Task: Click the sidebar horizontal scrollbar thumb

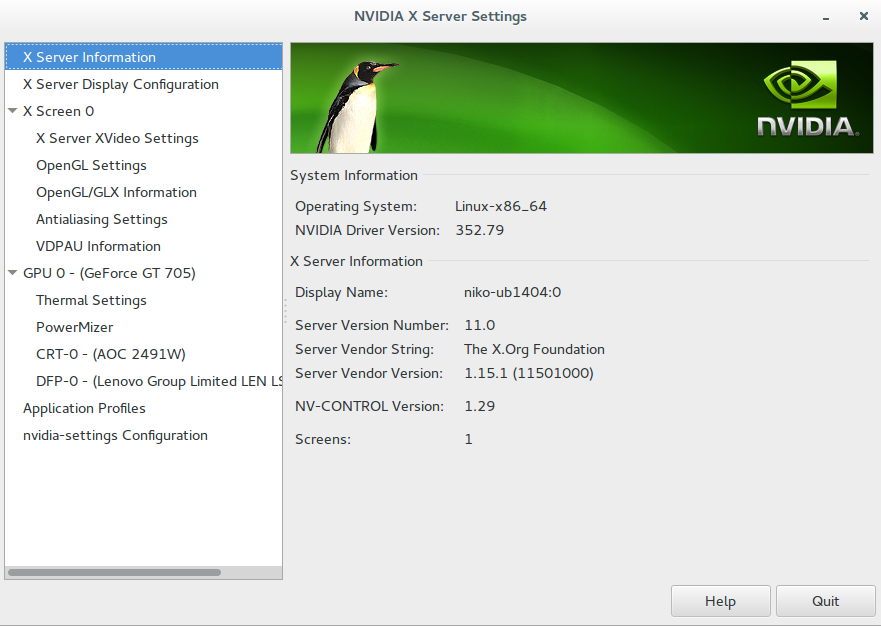Action: tap(114, 572)
